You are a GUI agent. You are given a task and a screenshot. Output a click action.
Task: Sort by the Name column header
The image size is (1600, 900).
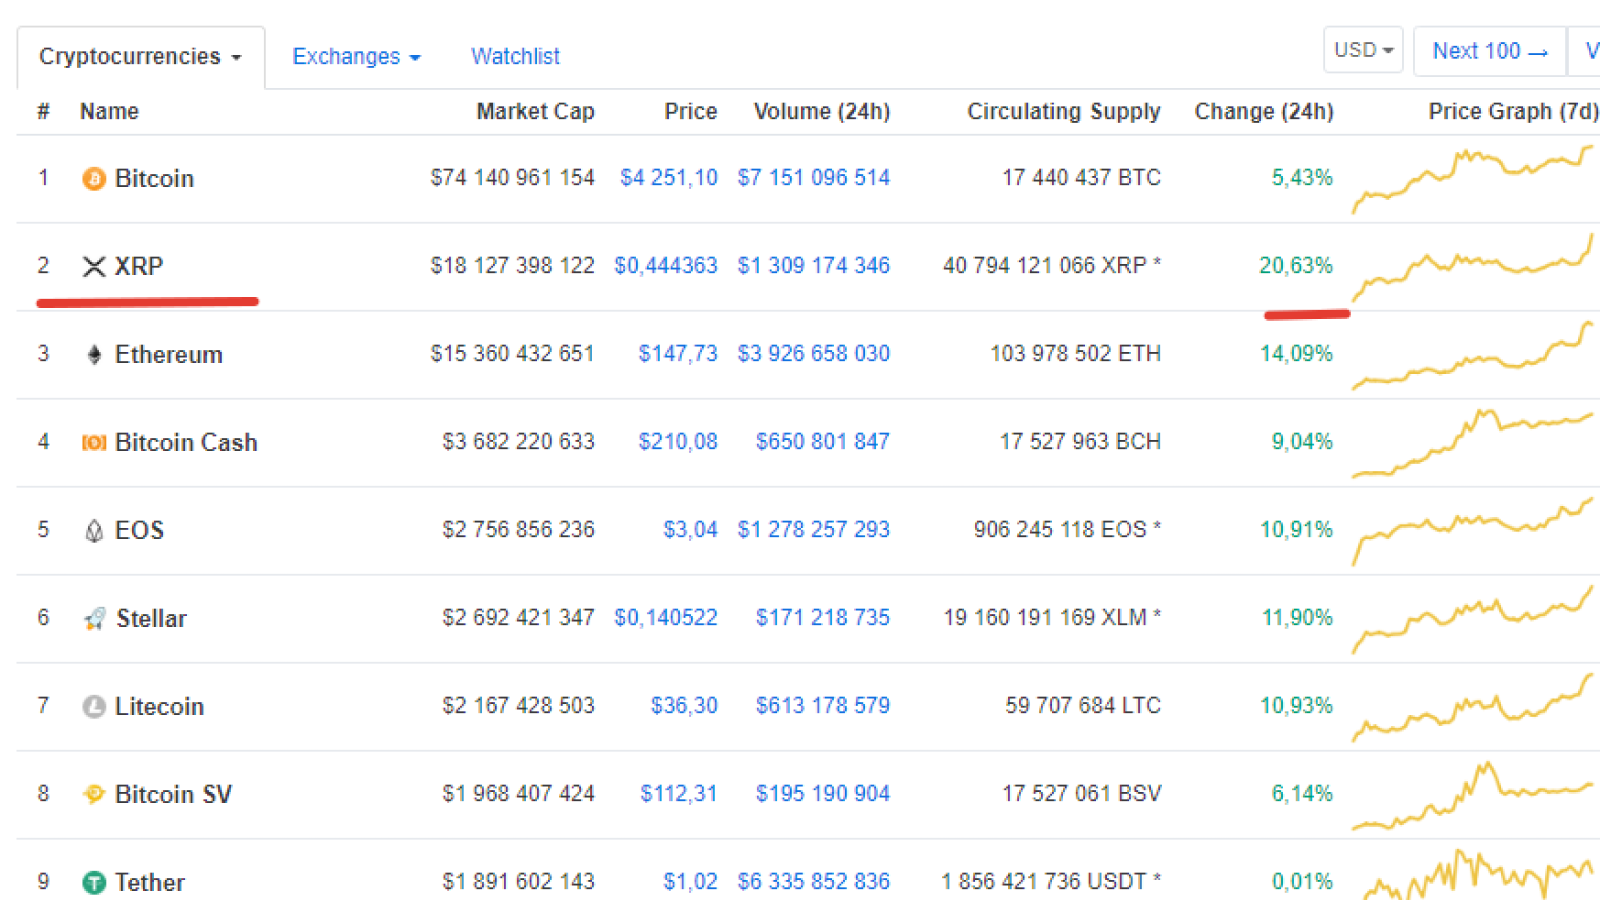pos(109,111)
